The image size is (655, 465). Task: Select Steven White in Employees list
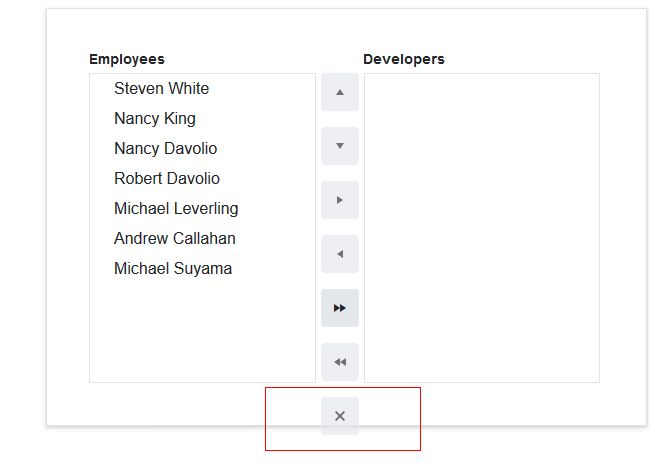coord(161,89)
